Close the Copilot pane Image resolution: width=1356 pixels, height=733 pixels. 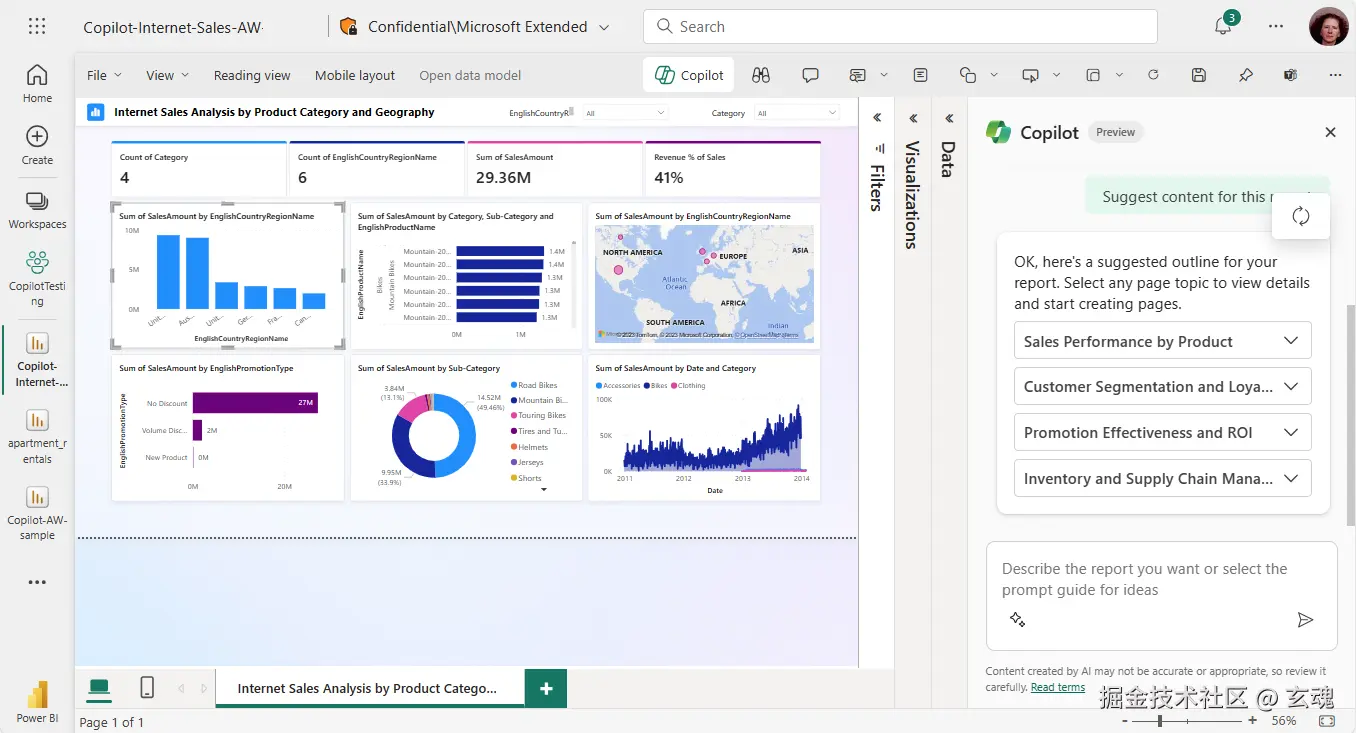click(1330, 132)
